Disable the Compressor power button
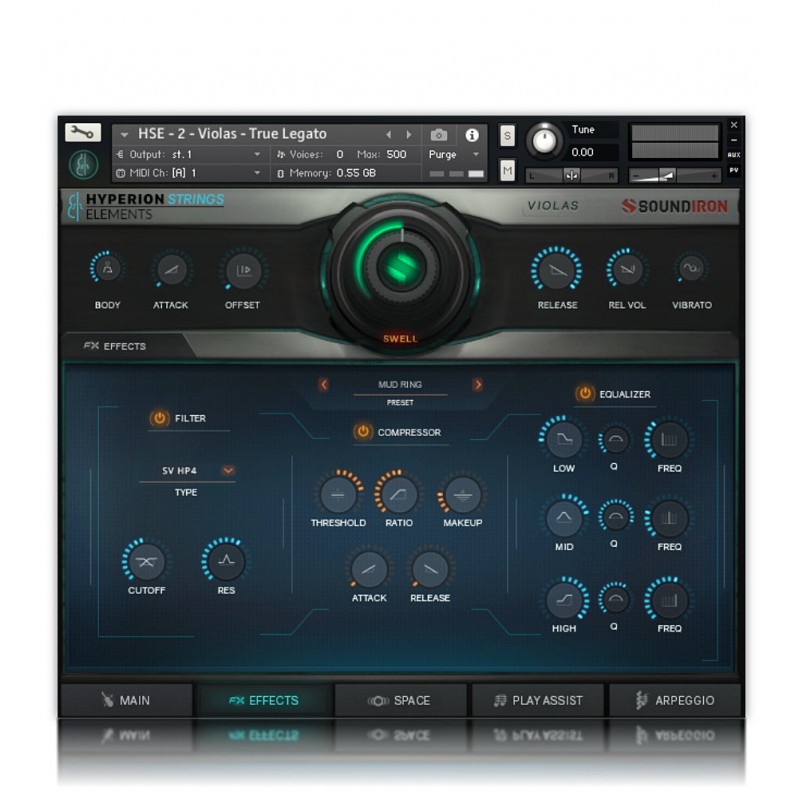Image resolution: width=800 pixels, height=800 pixels. 363,432
